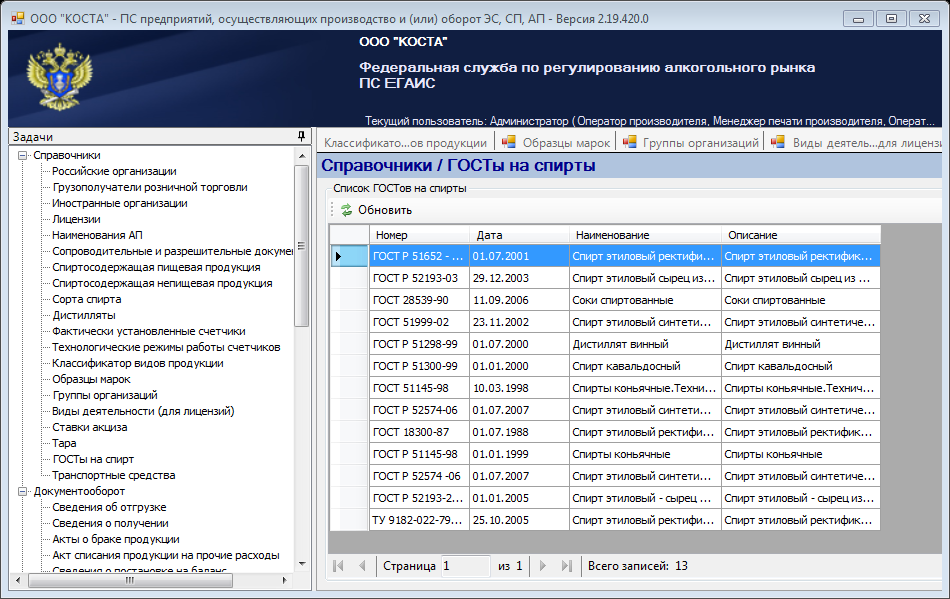This screenshot has height=599, width=950.
Task: Click the green Refresh arrows icon
Action: (x=347, y=210)
